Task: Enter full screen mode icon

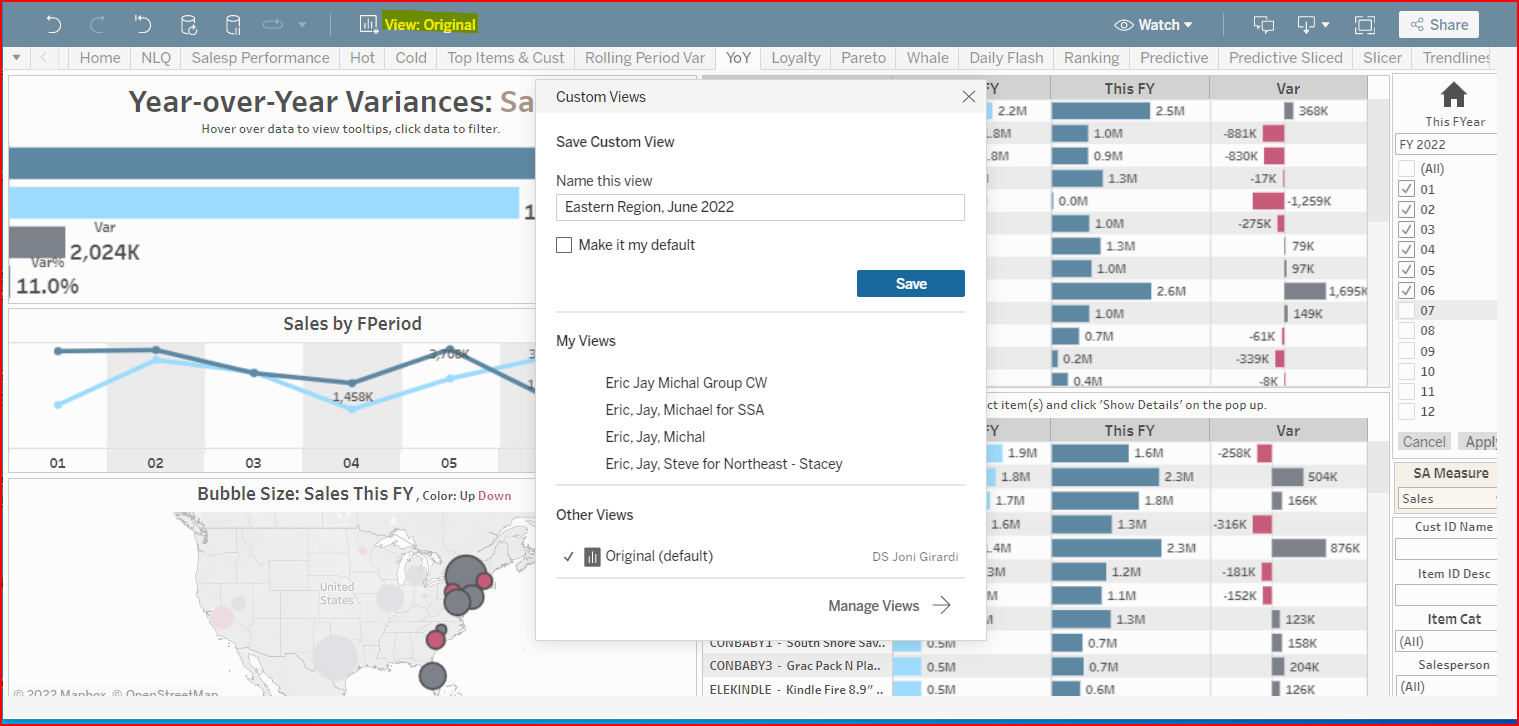Action: point(1364,25)
